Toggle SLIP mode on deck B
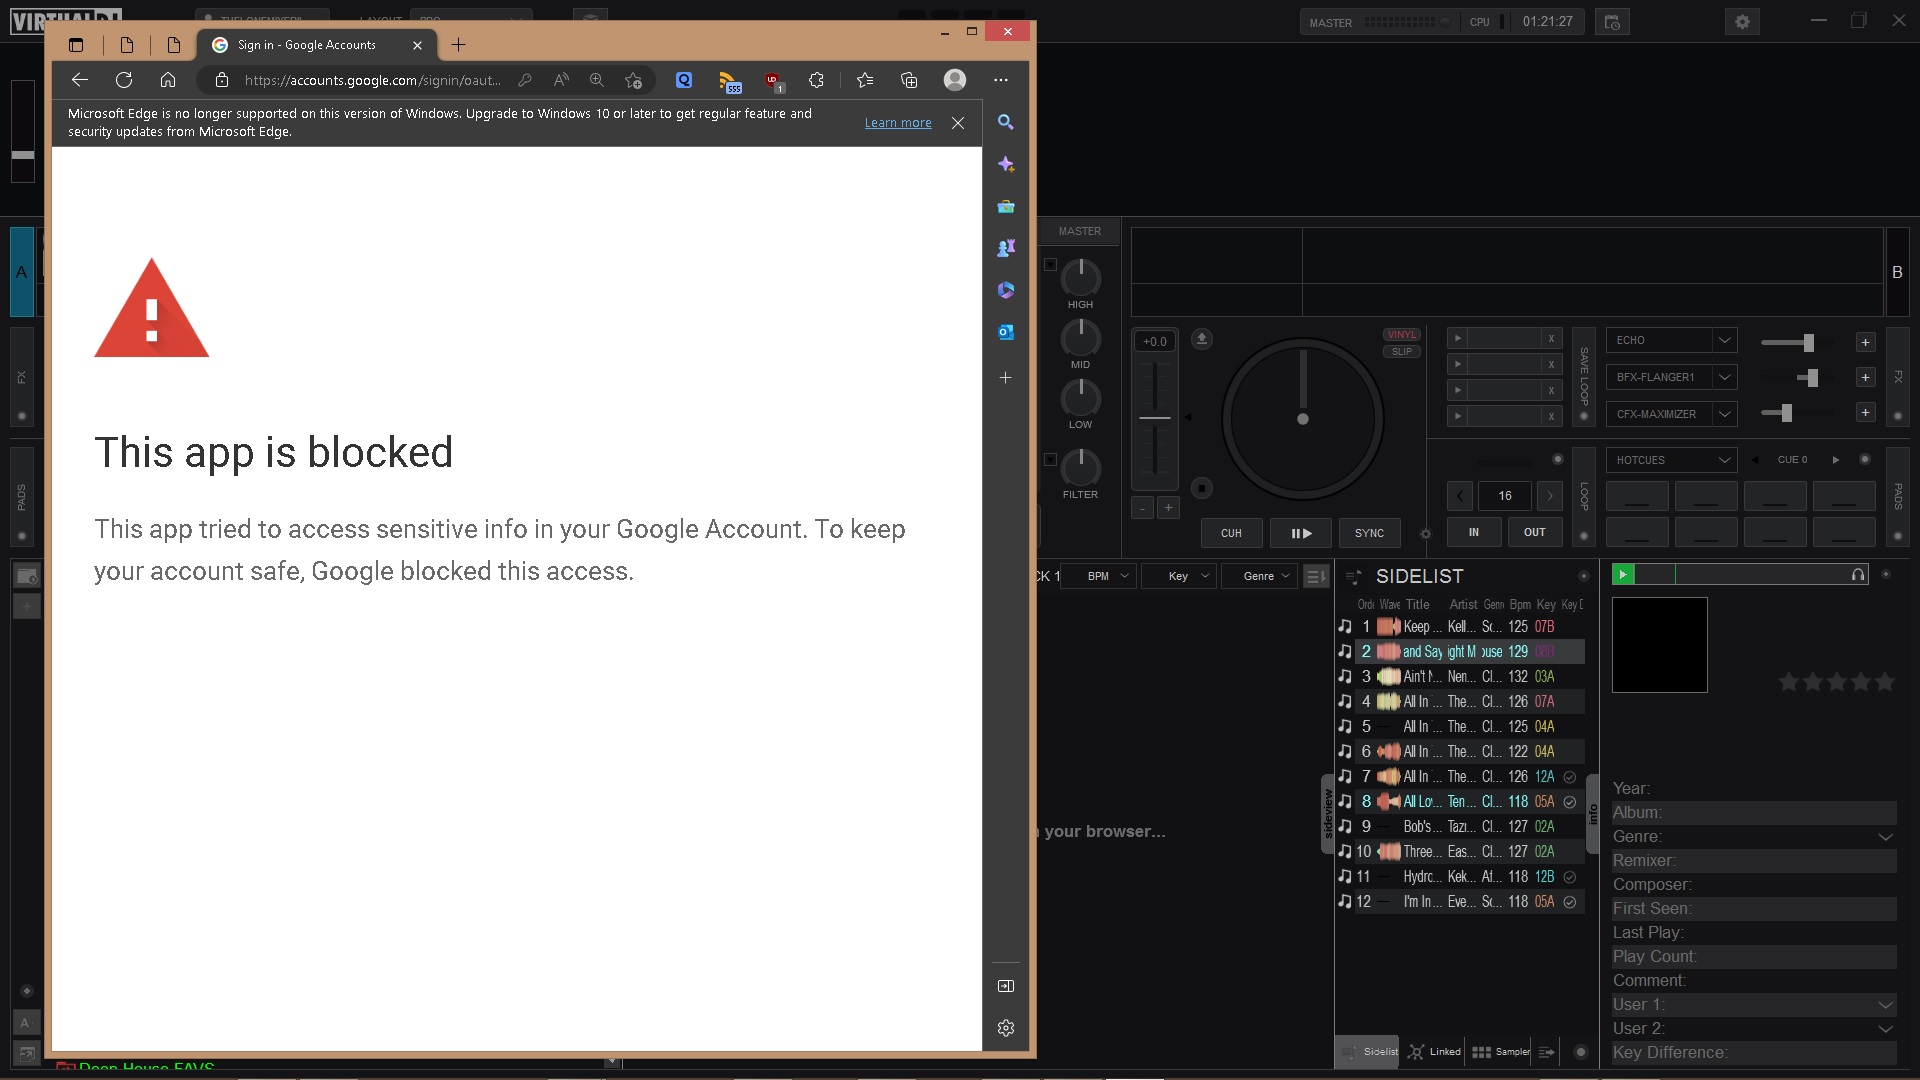This screenshot has height=1080, width=1920. [x=1402, y=351]
